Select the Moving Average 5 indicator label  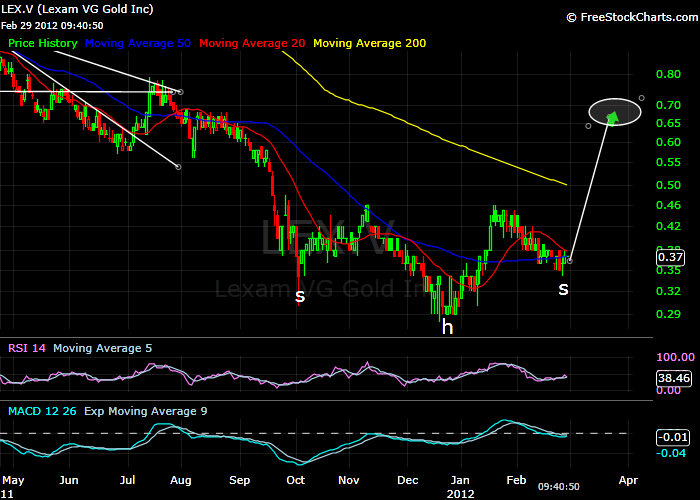(103, 348)
